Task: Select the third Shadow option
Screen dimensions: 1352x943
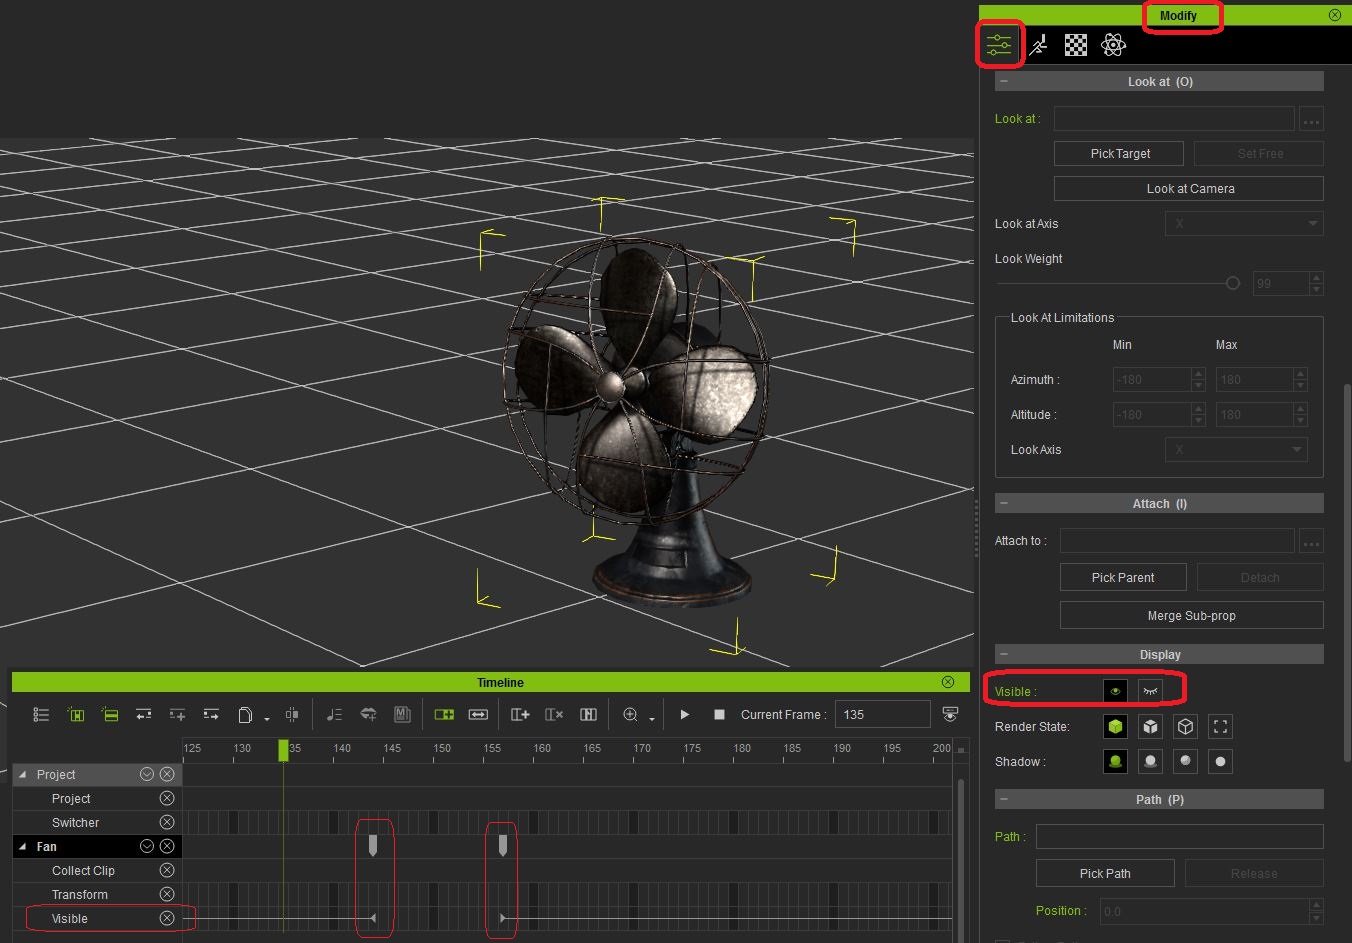Action: click(x=1185, y=761)
